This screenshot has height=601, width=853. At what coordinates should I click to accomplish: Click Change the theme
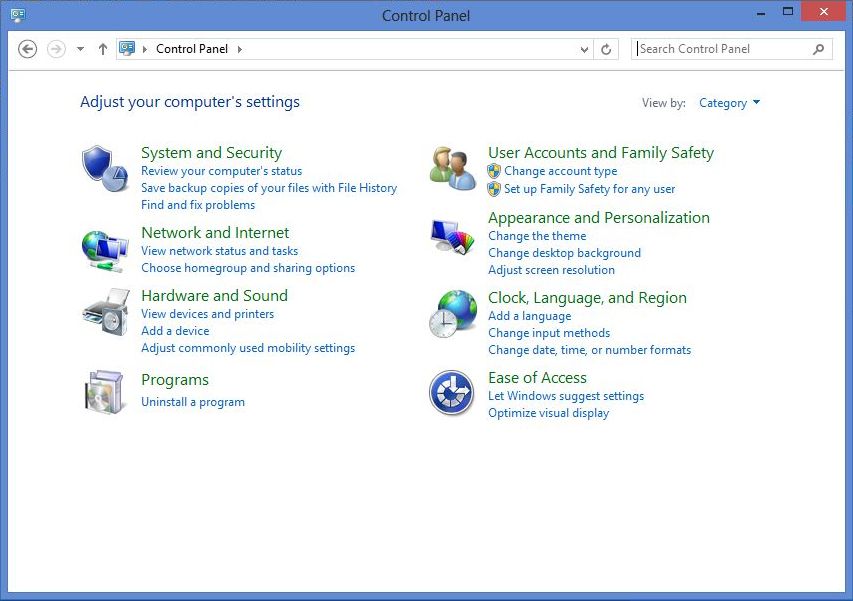[537, 236]
